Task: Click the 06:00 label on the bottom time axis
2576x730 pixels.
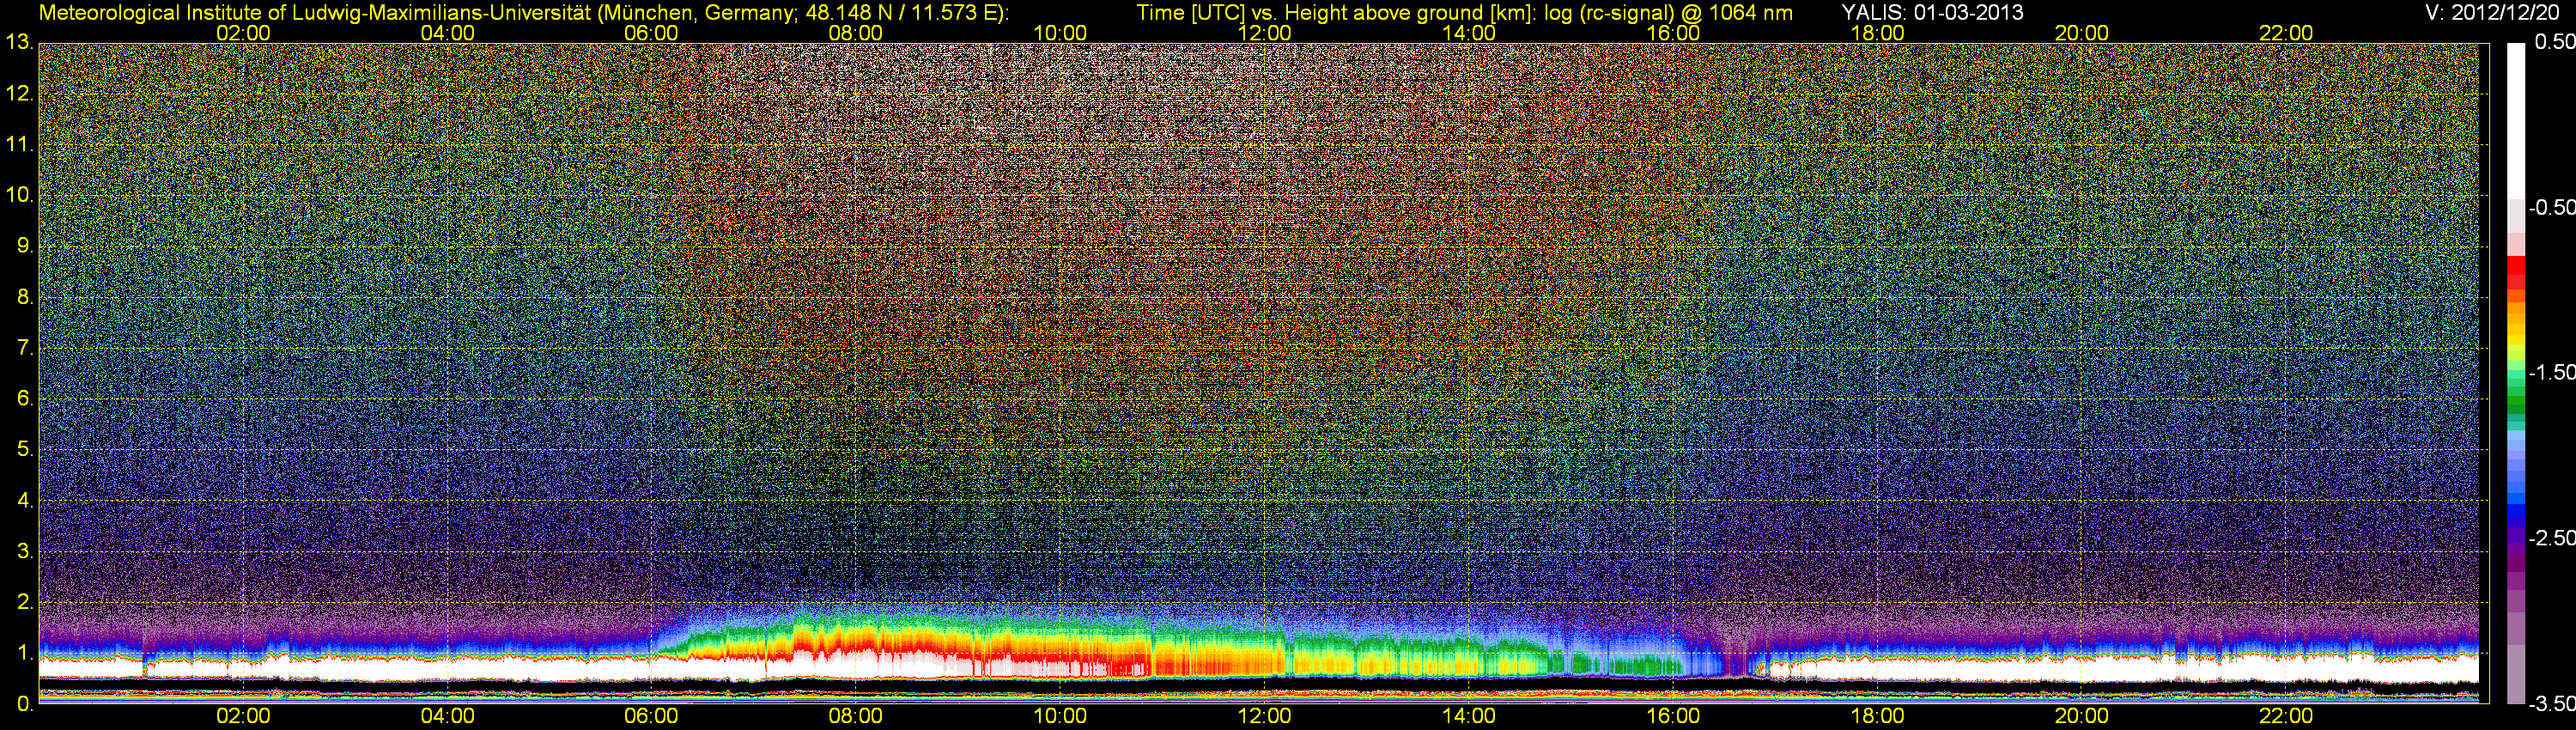Action: [x=651, y=716]
